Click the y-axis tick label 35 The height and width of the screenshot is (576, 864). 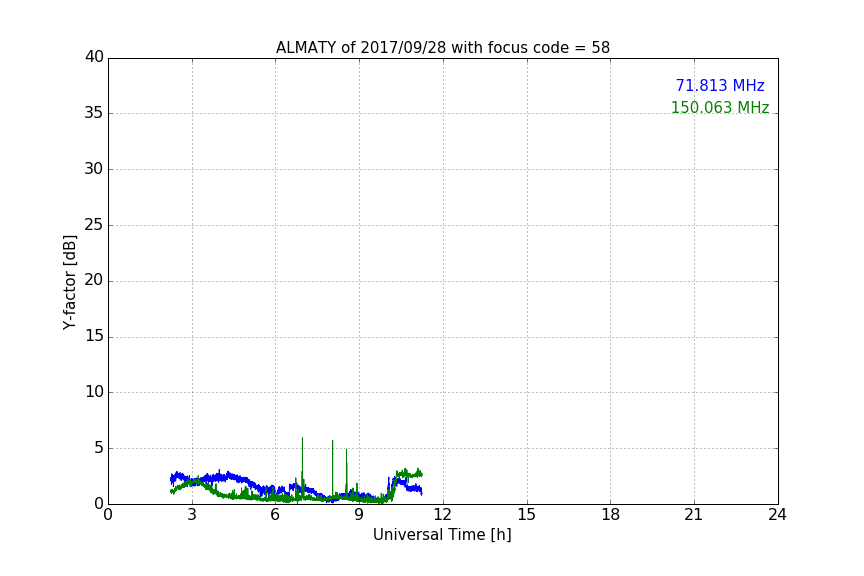94,113
